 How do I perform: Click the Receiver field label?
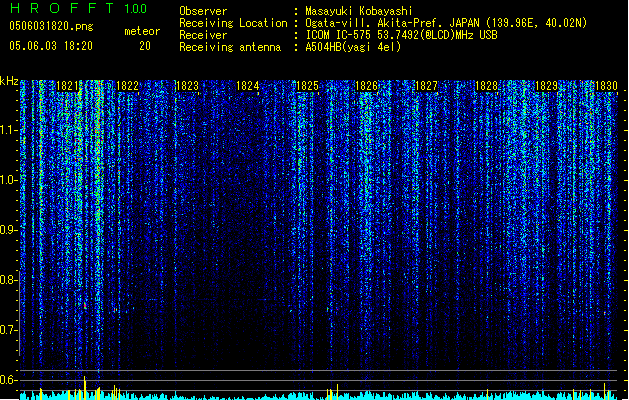pyautogui.click(x=203, y=35)
